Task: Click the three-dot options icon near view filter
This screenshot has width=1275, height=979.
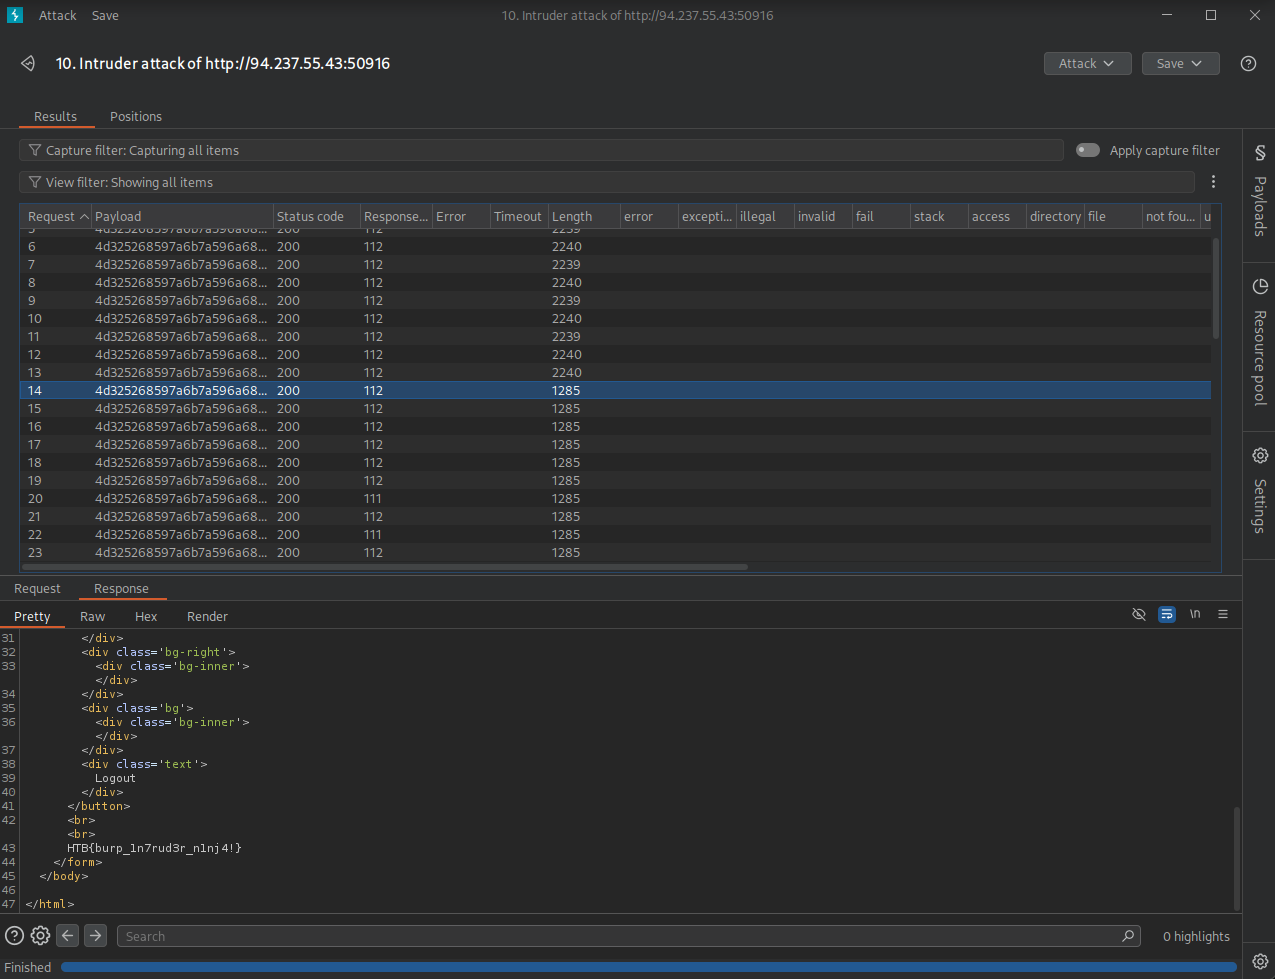Action: pos(1213,182)
